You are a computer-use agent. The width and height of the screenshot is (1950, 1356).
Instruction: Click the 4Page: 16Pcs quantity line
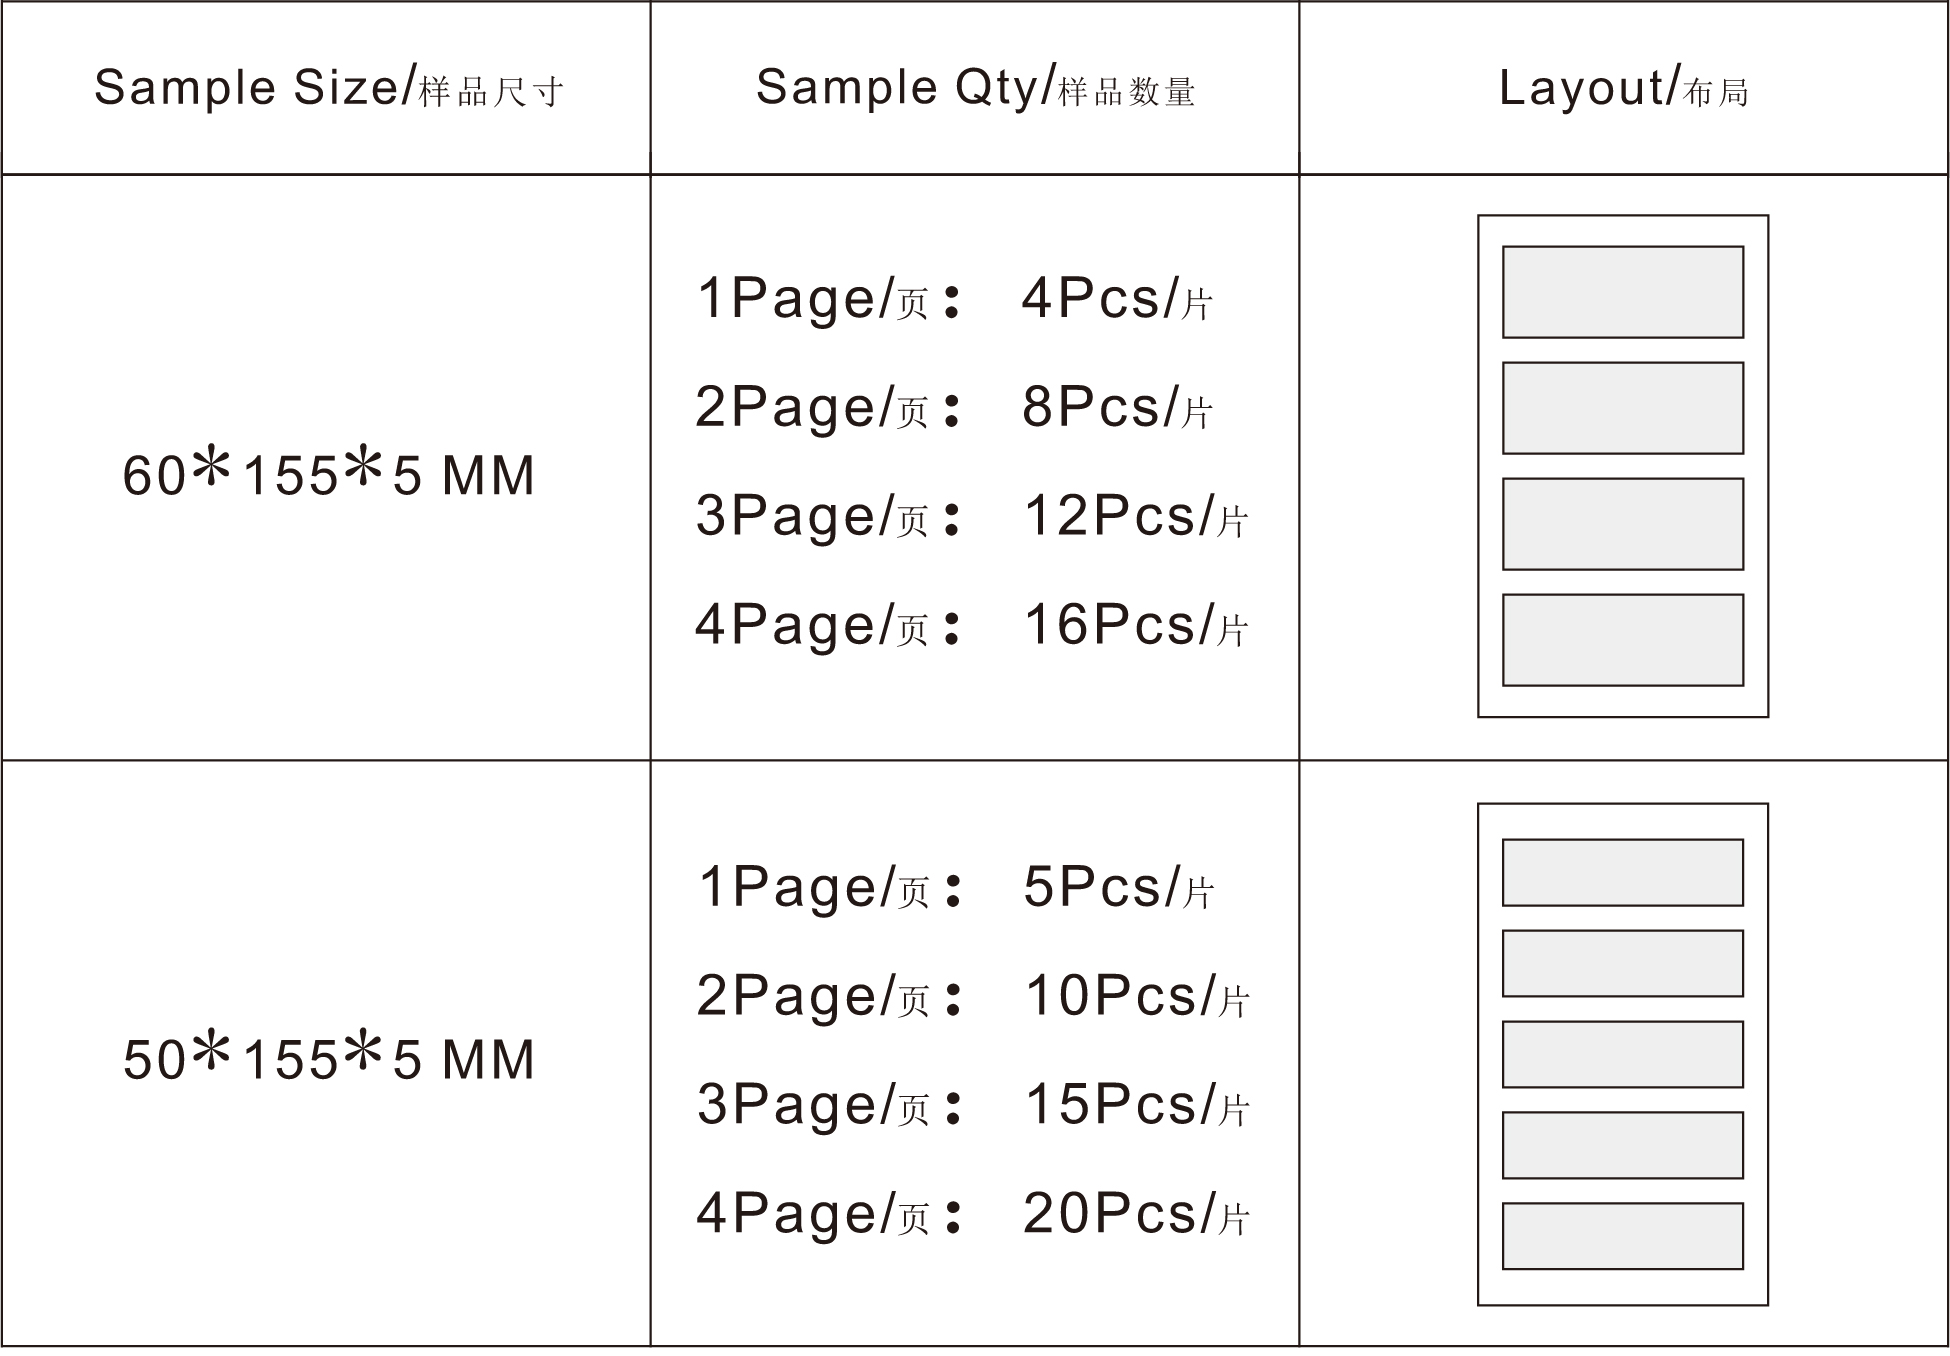[x=972, y=625]
